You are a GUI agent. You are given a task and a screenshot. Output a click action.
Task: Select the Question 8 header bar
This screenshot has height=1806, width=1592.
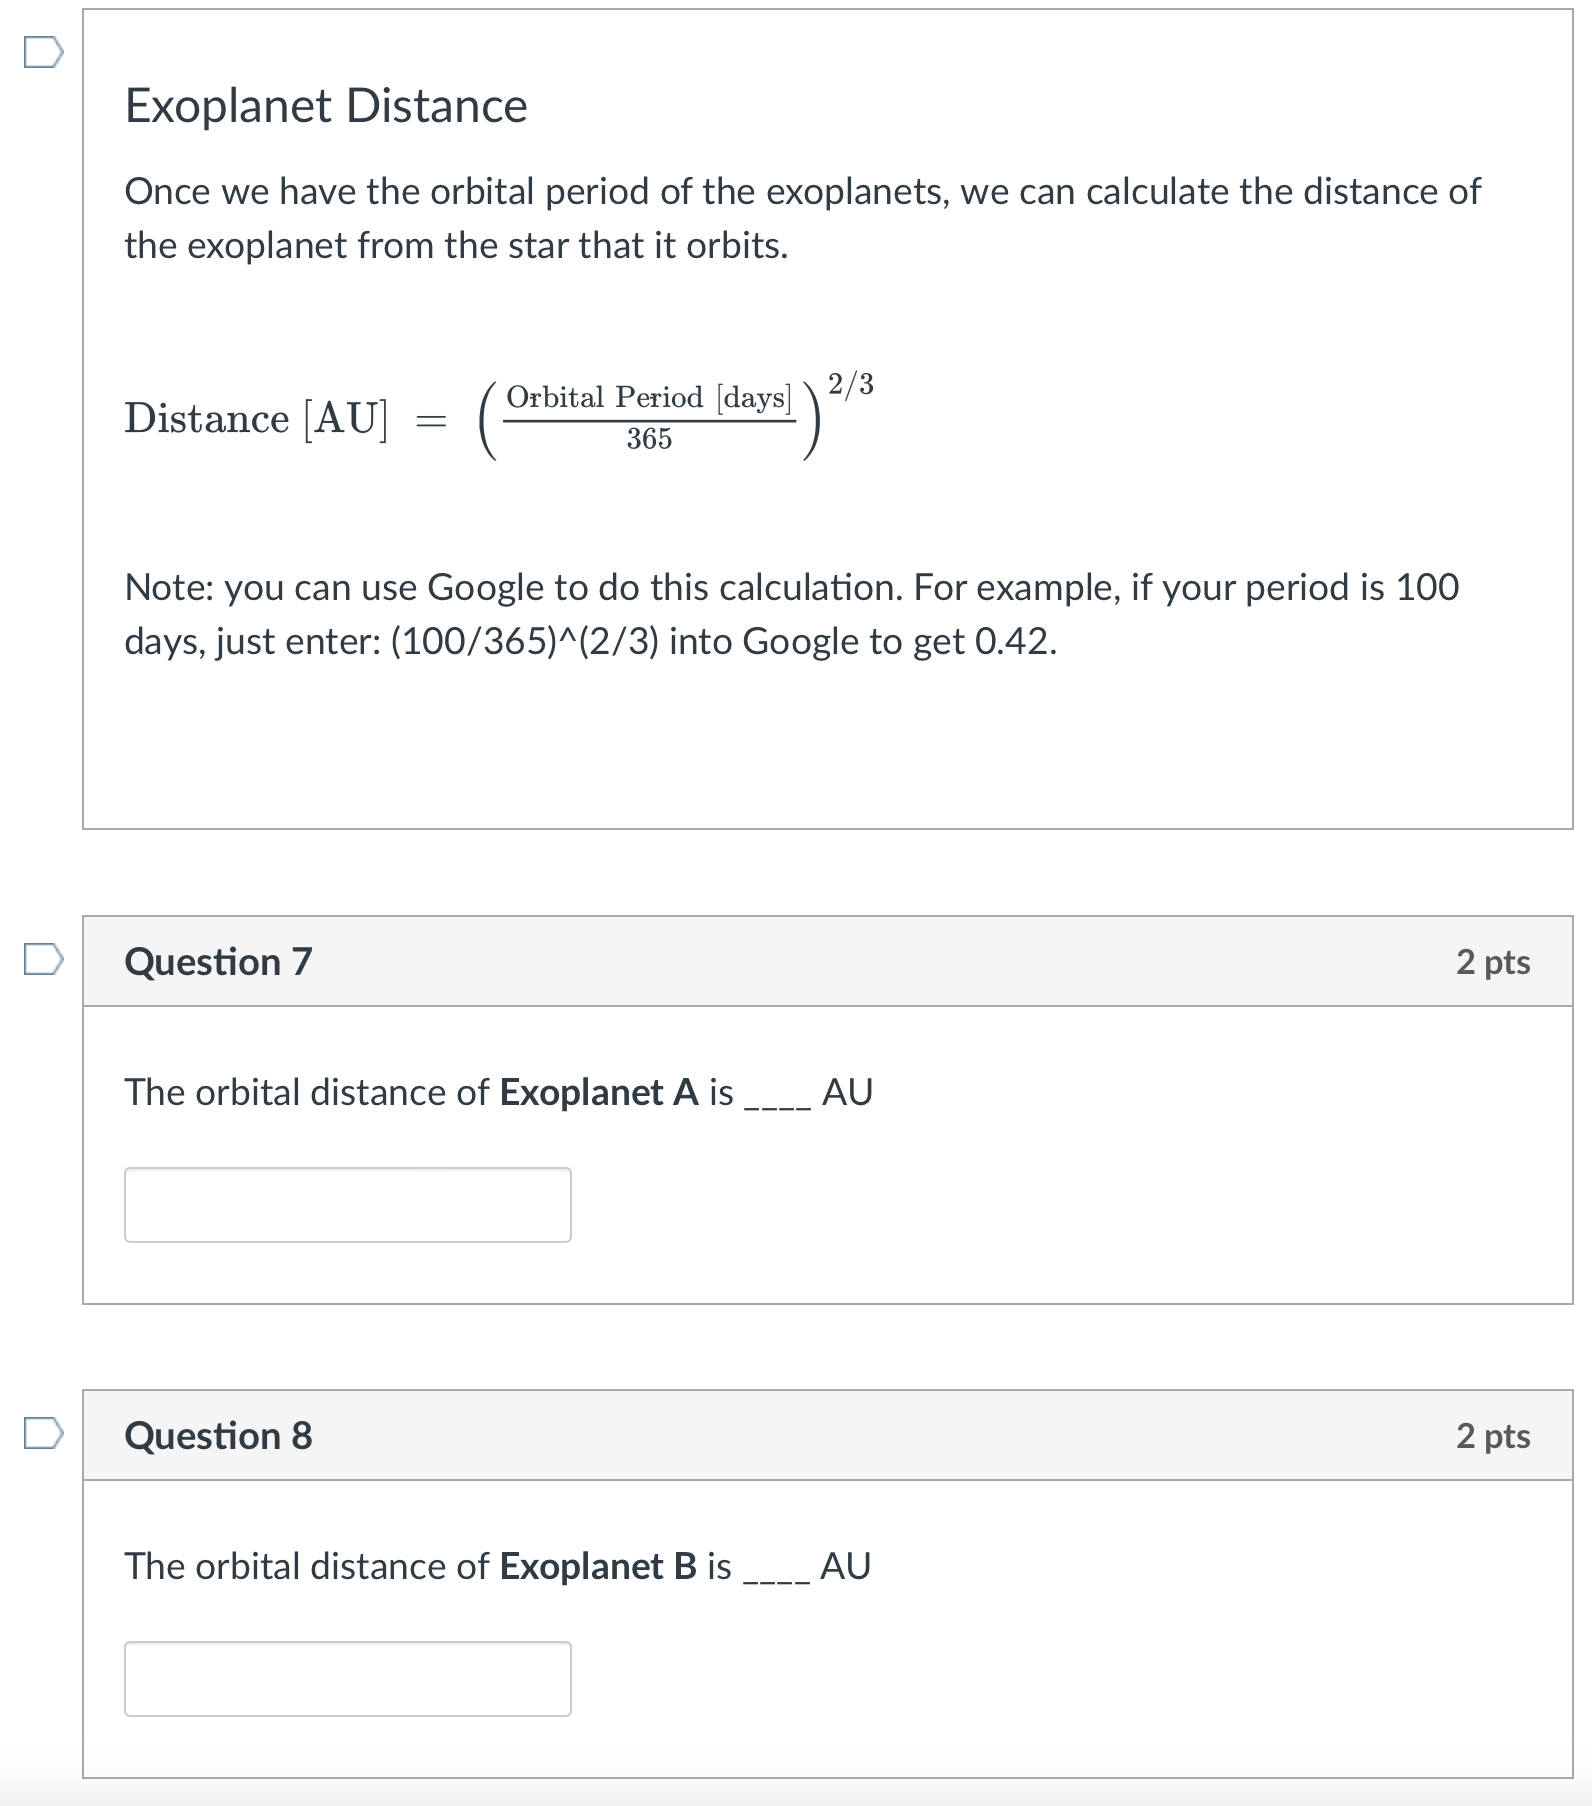[x=800, y=1437]
